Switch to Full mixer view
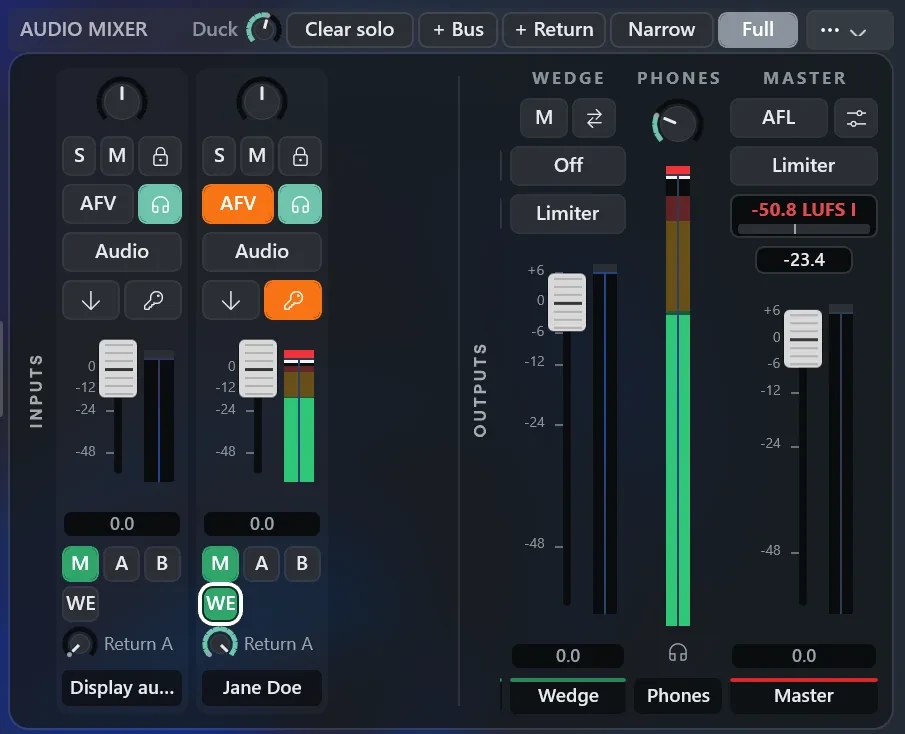 758,29
